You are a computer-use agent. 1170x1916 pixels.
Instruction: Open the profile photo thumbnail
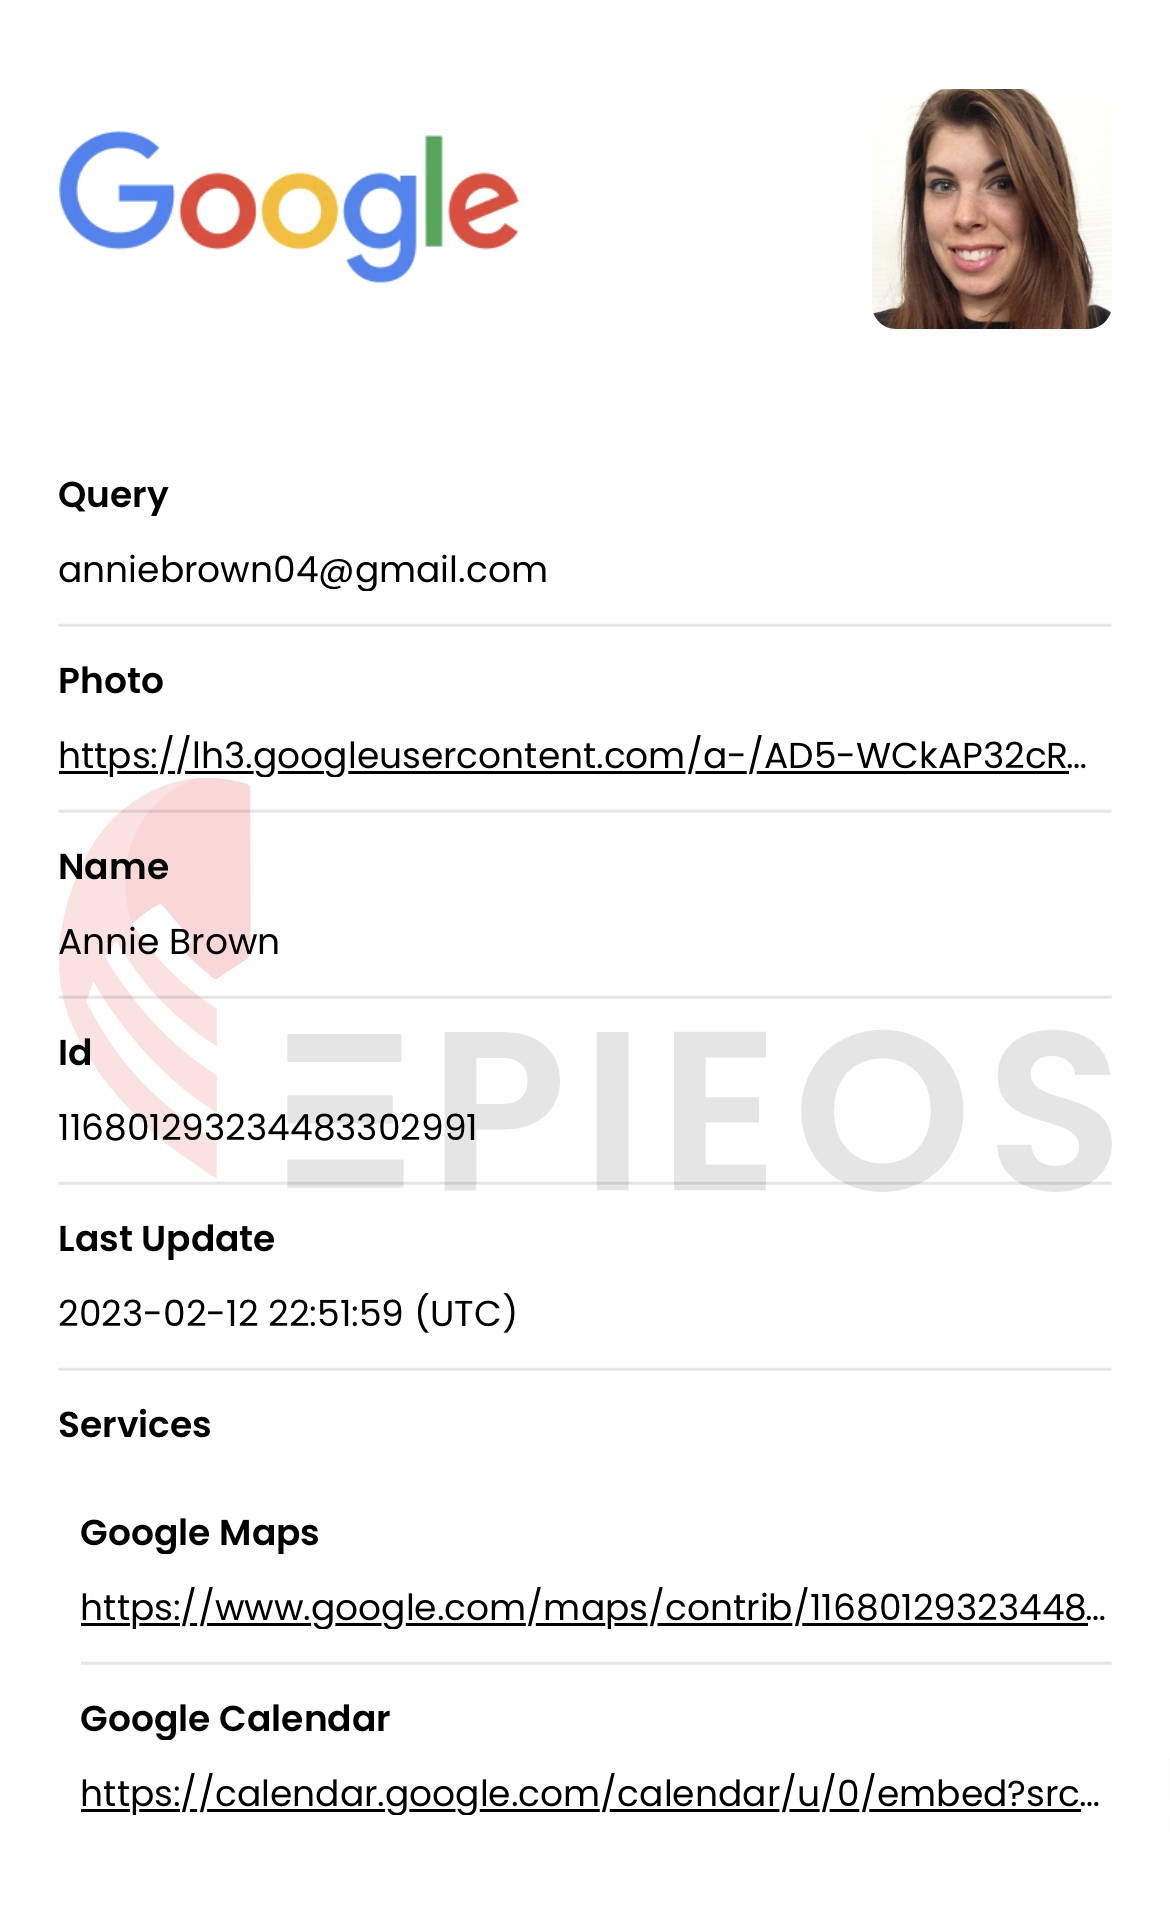992,209
